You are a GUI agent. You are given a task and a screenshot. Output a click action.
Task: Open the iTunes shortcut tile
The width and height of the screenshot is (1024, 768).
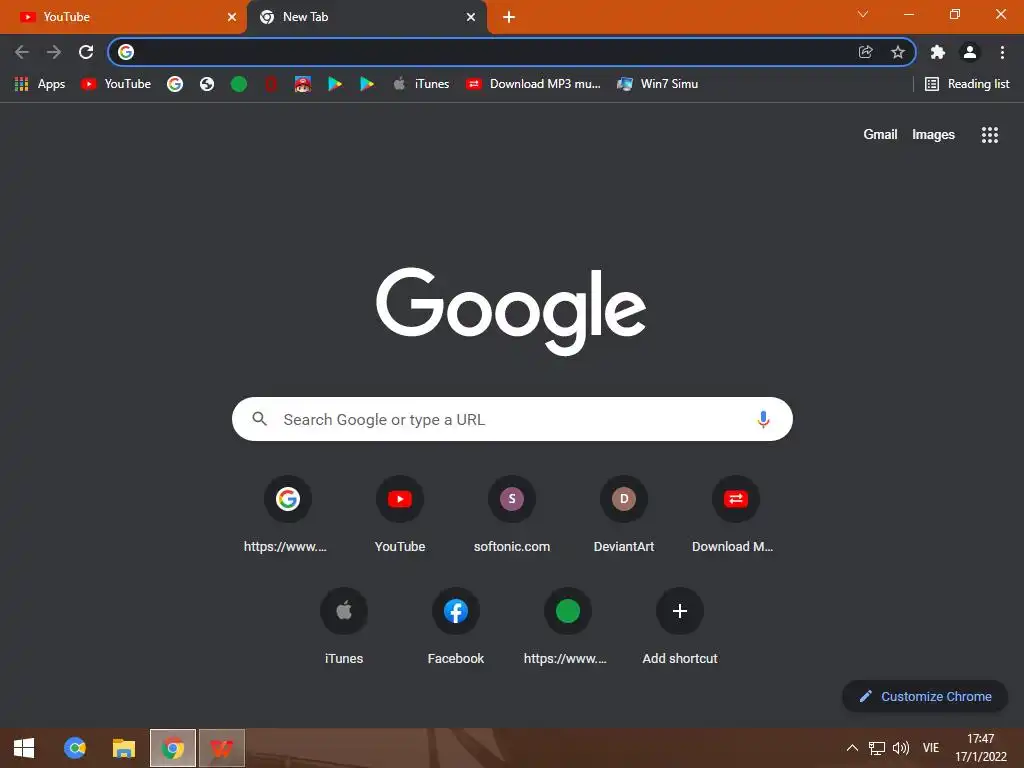344,628
